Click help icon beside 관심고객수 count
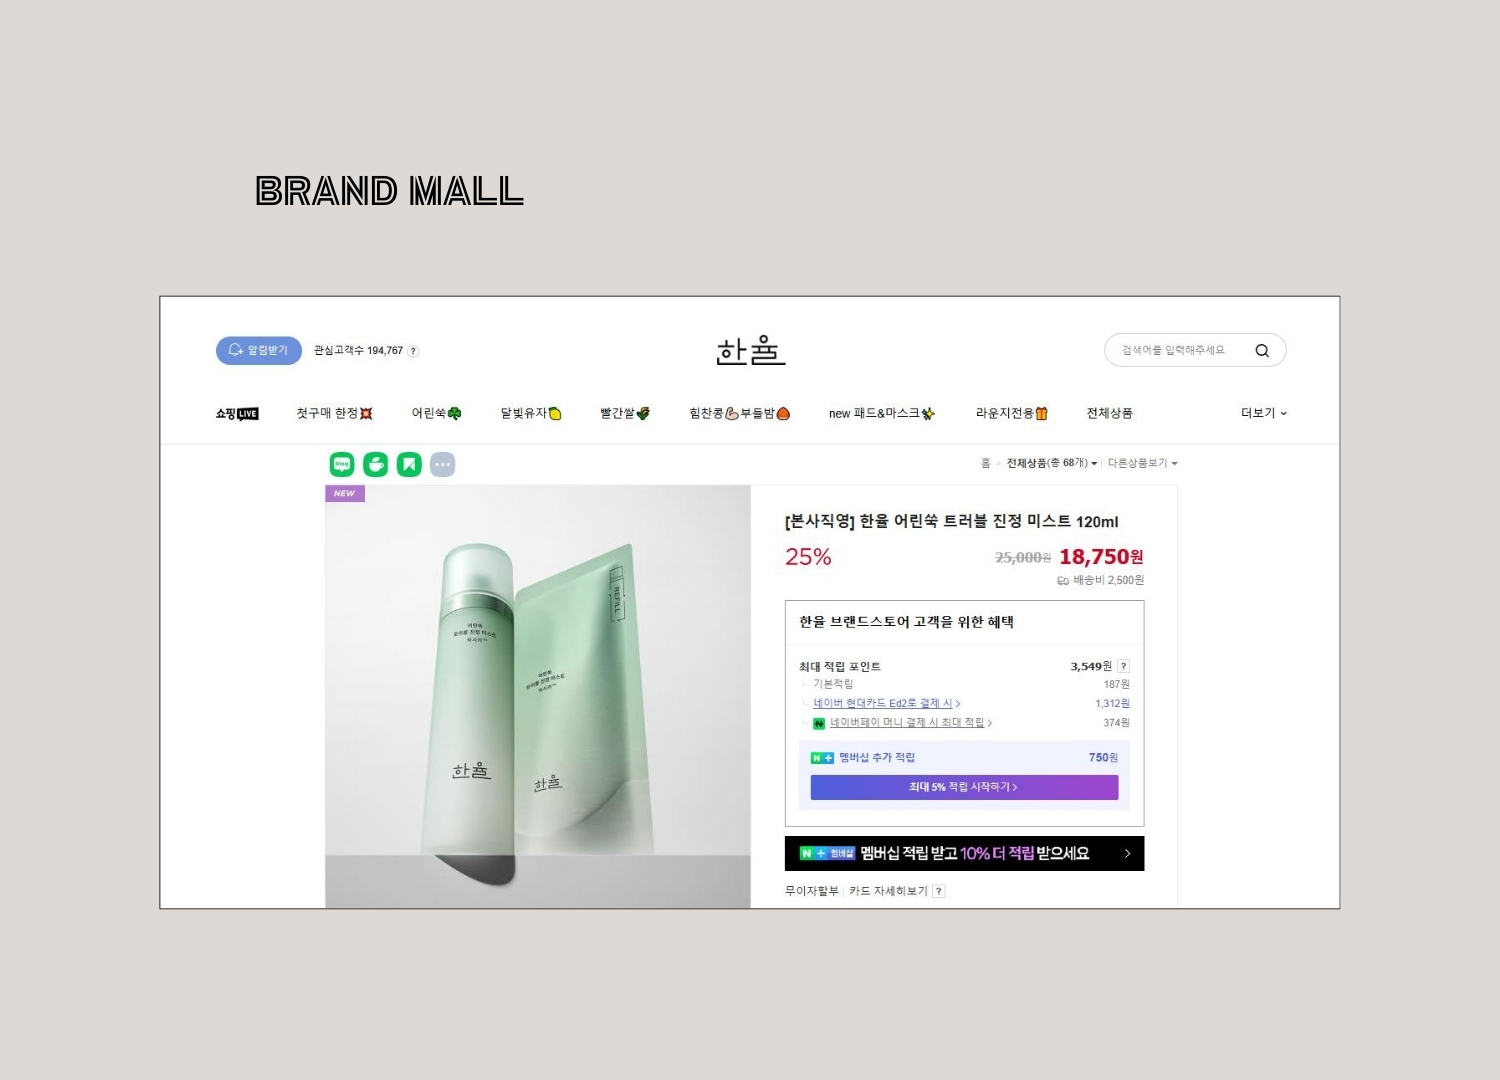Screen dimensions: 1500x1080 coord(413,351)
